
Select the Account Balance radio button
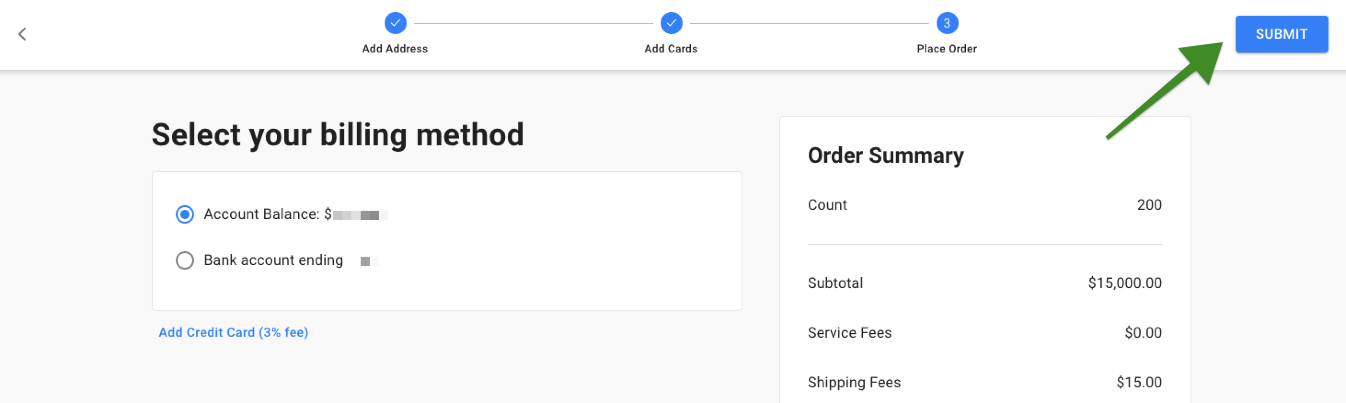pos(184,214)
